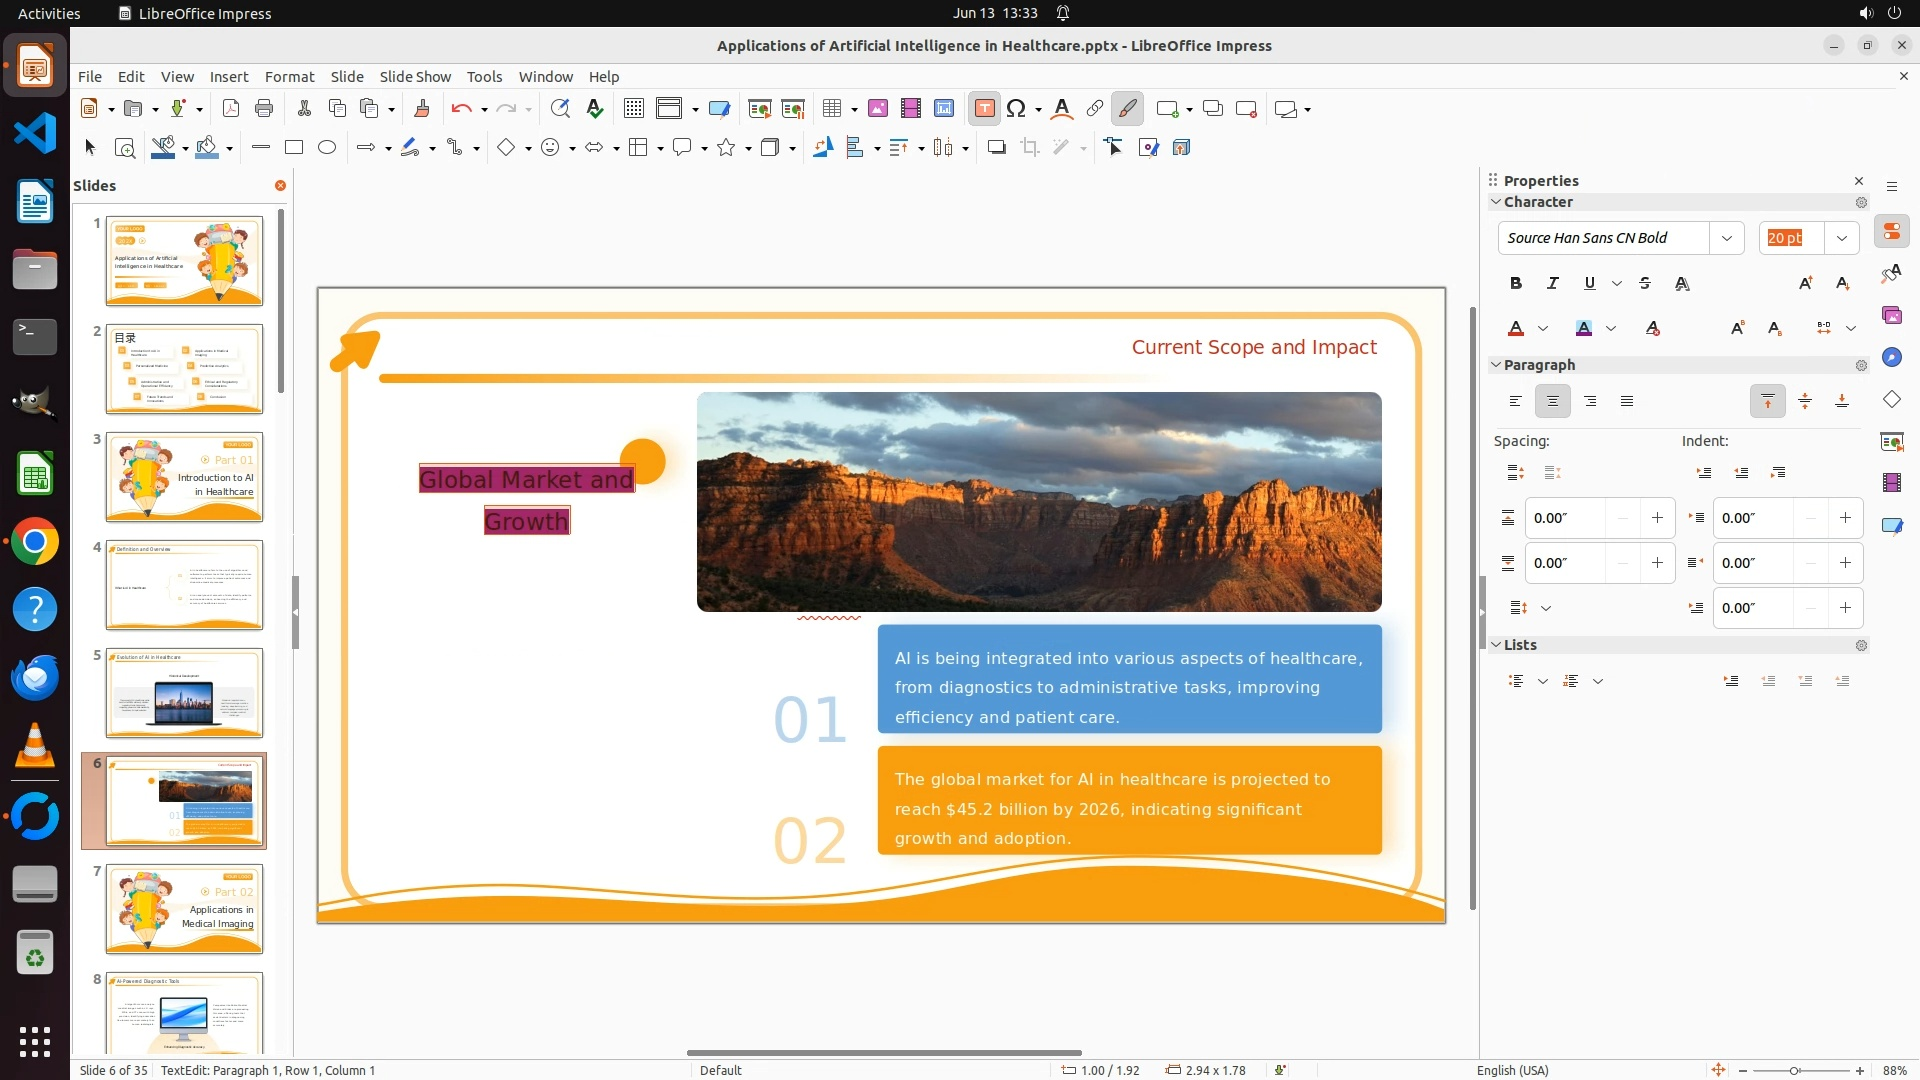Open the font size dropdown
Screen dimensions: 1920x1080
pyautogui.click(x=1841, y=238)
